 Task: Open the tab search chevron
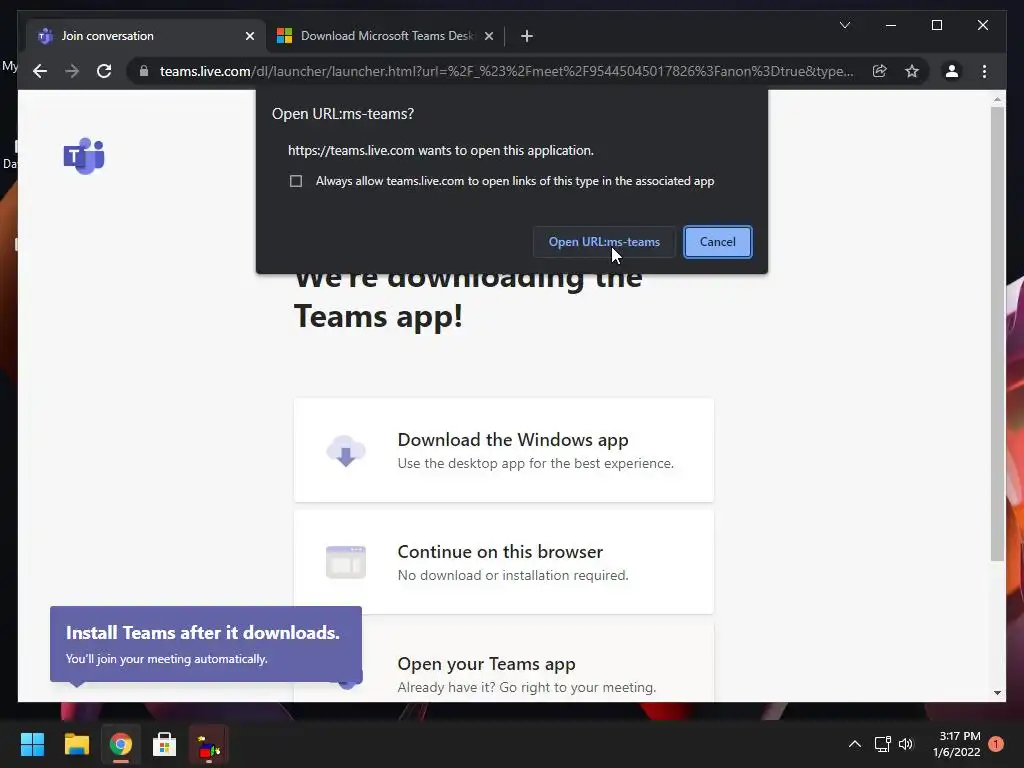[844, 25]
